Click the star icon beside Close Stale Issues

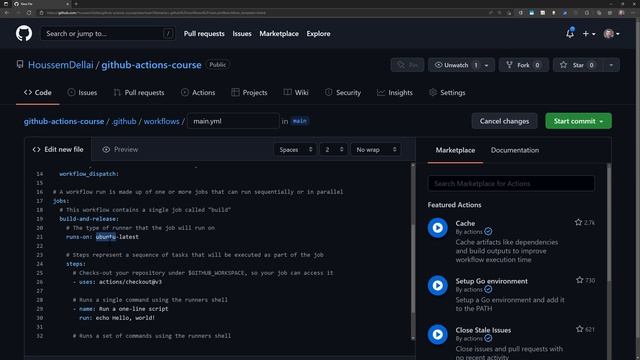pos(580,329)
